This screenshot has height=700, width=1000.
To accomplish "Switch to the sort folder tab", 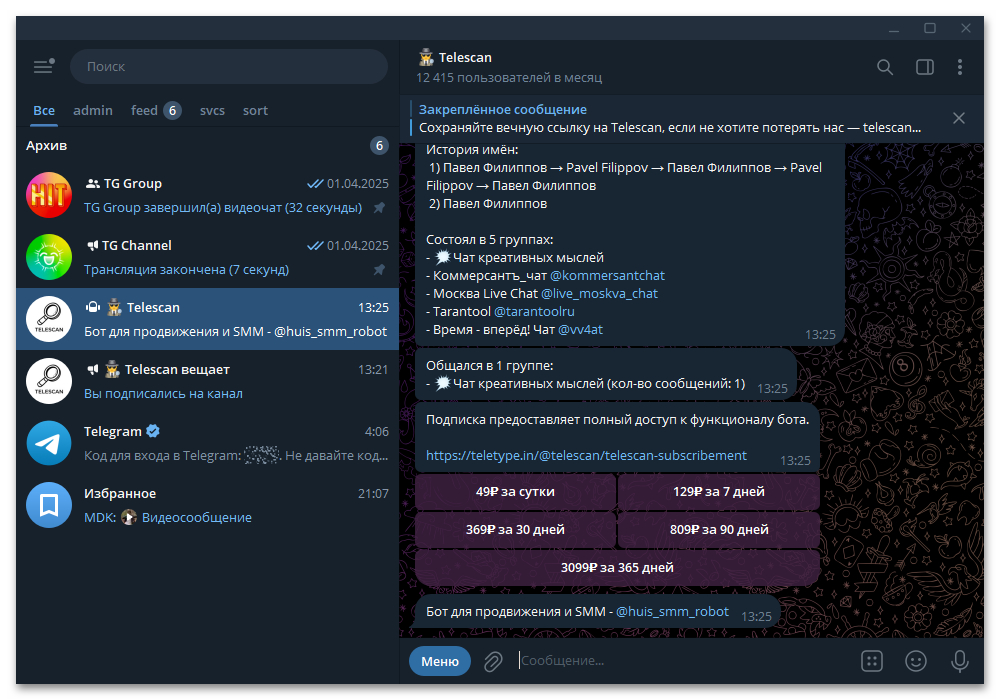I will click(255, 110).
